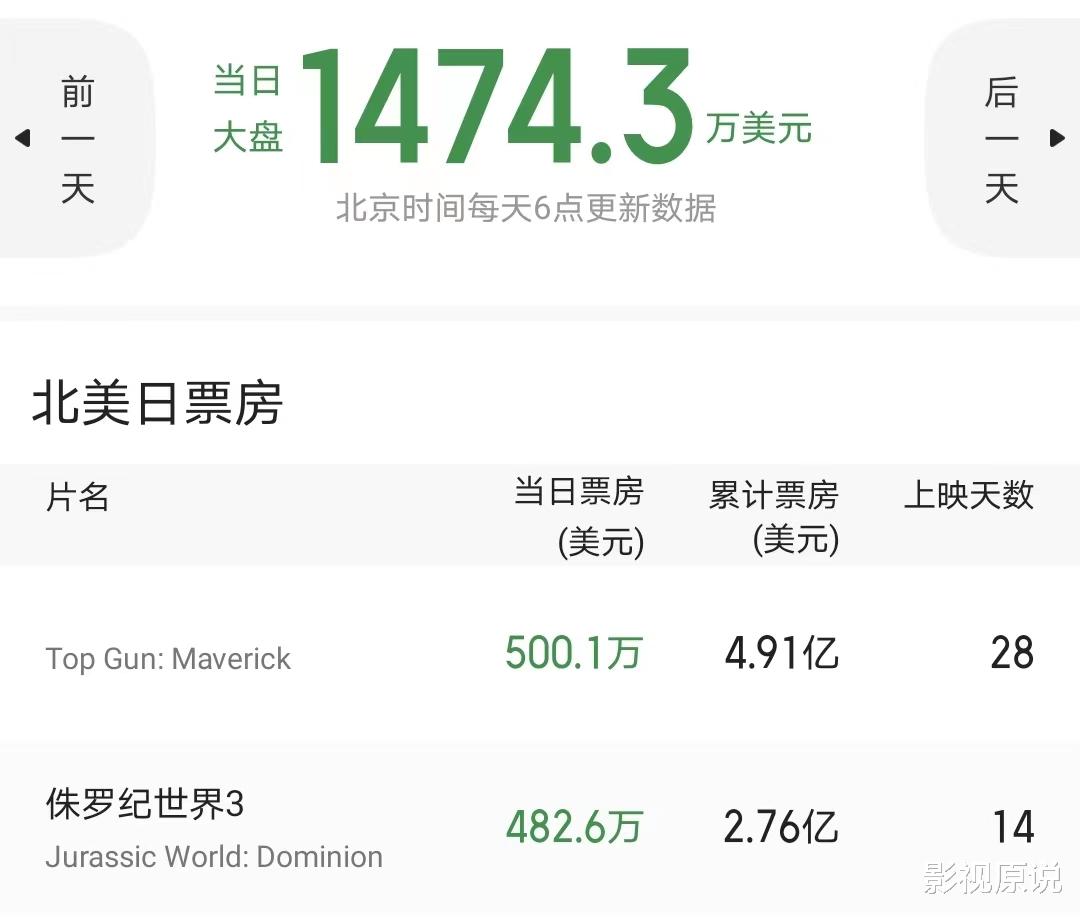The height and width of the screenshot is (918, 1080).
Task: Go to next day with 后一天 button
Action: point(1001,140)
